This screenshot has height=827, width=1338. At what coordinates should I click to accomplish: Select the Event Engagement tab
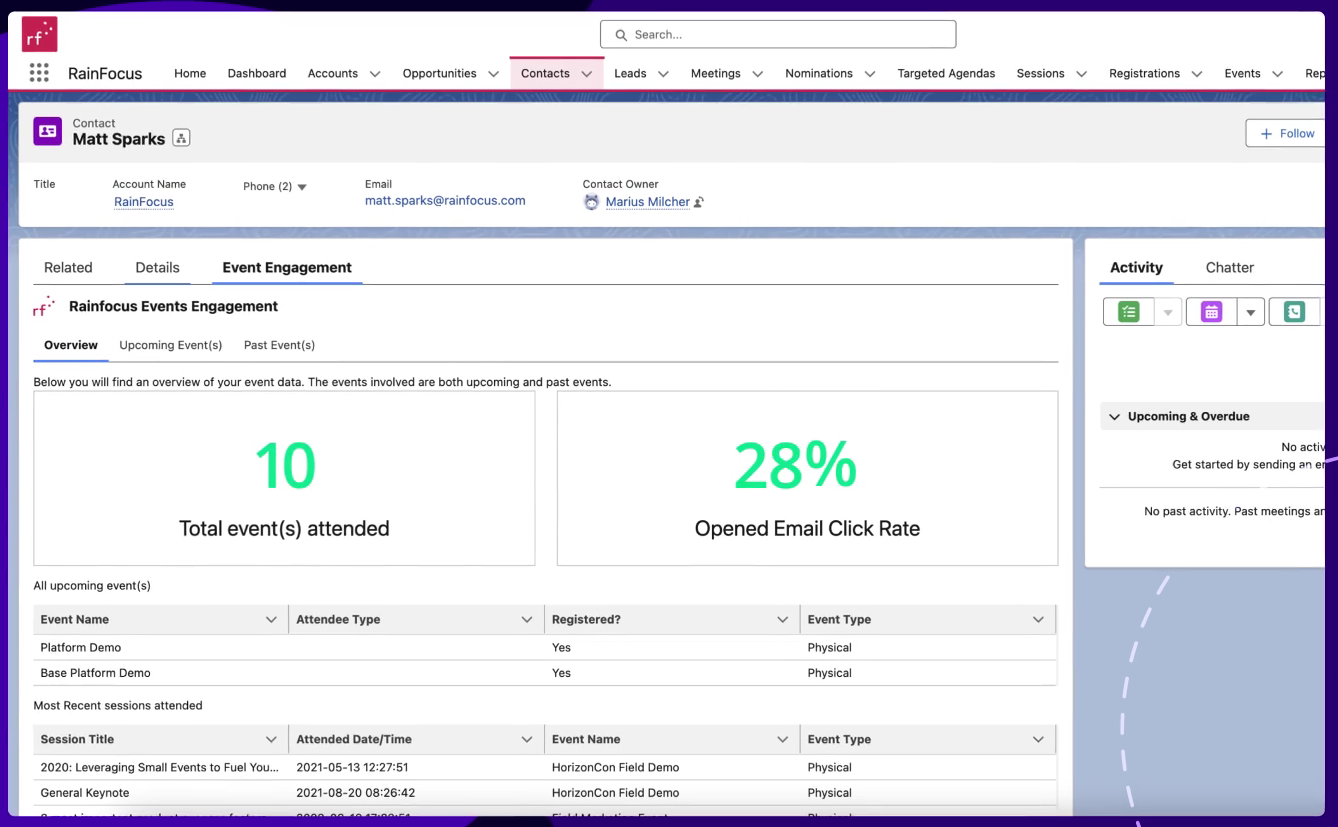[287, 267]
